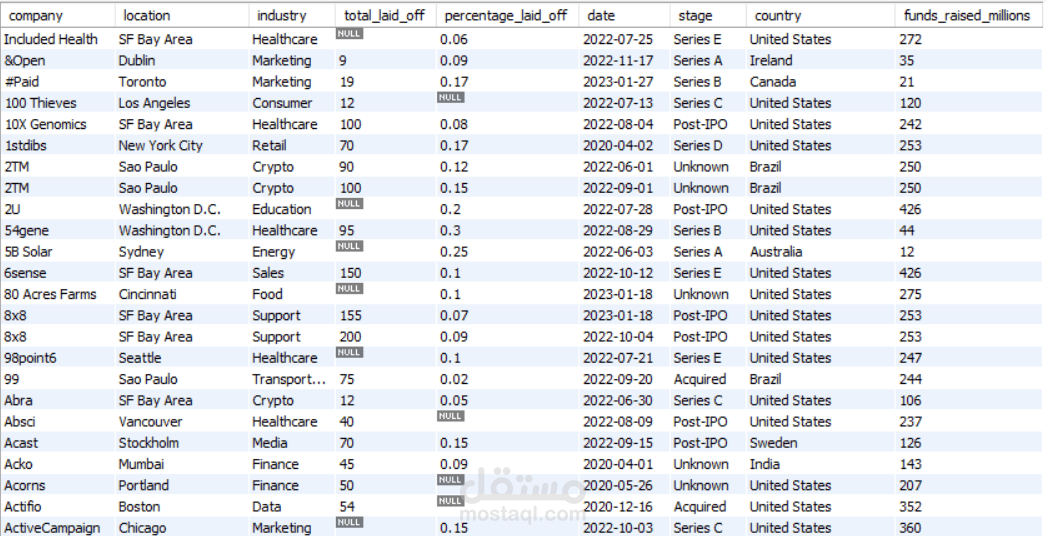The width and height of the screenshot is (1047, 536).
Task: Select the percentage_laid_off column header
Action: 507,15
